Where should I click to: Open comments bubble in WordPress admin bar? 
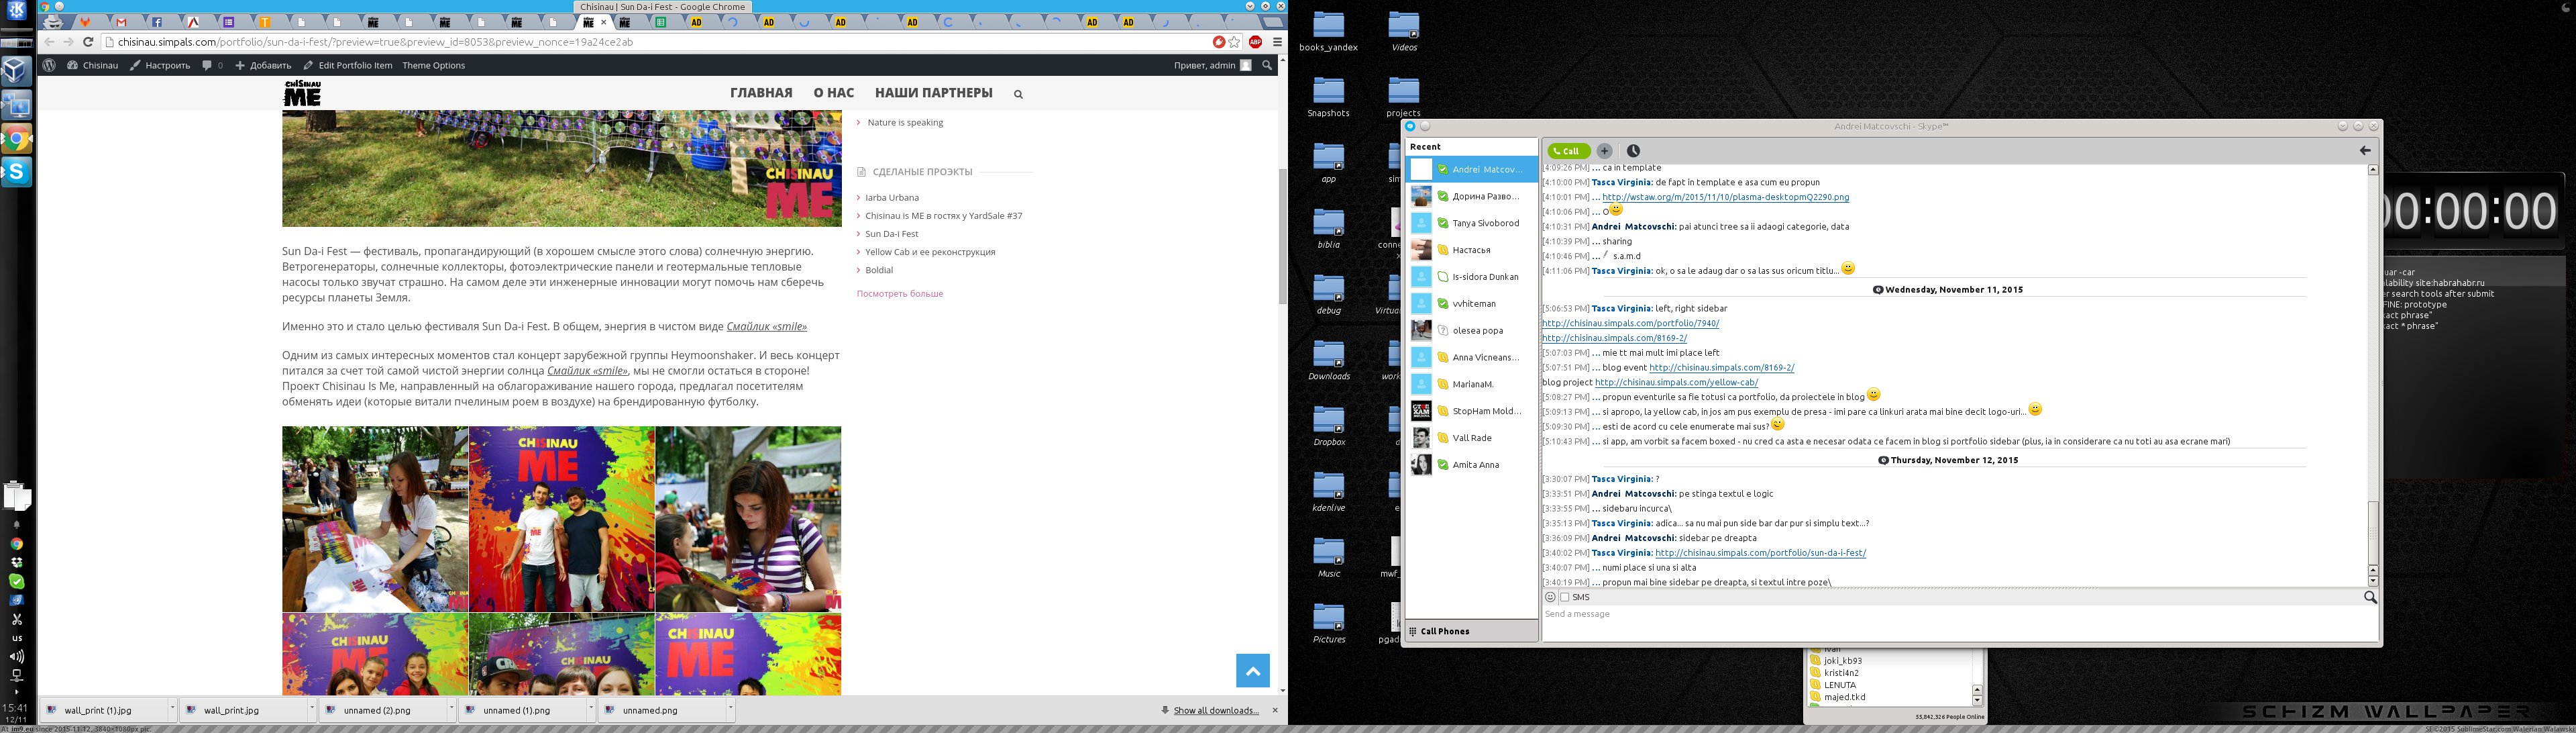coord(212,65)
